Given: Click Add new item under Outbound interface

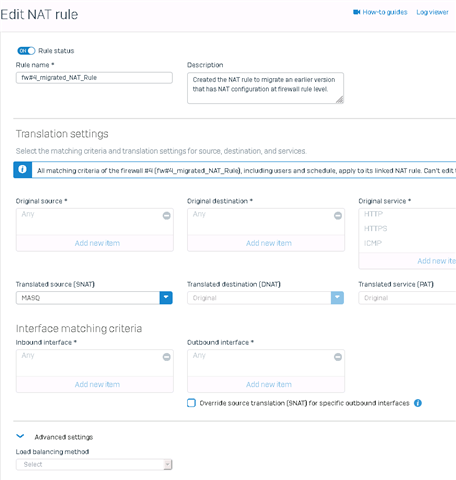Looking at the screenshot, I should click(x=269, y=384).
